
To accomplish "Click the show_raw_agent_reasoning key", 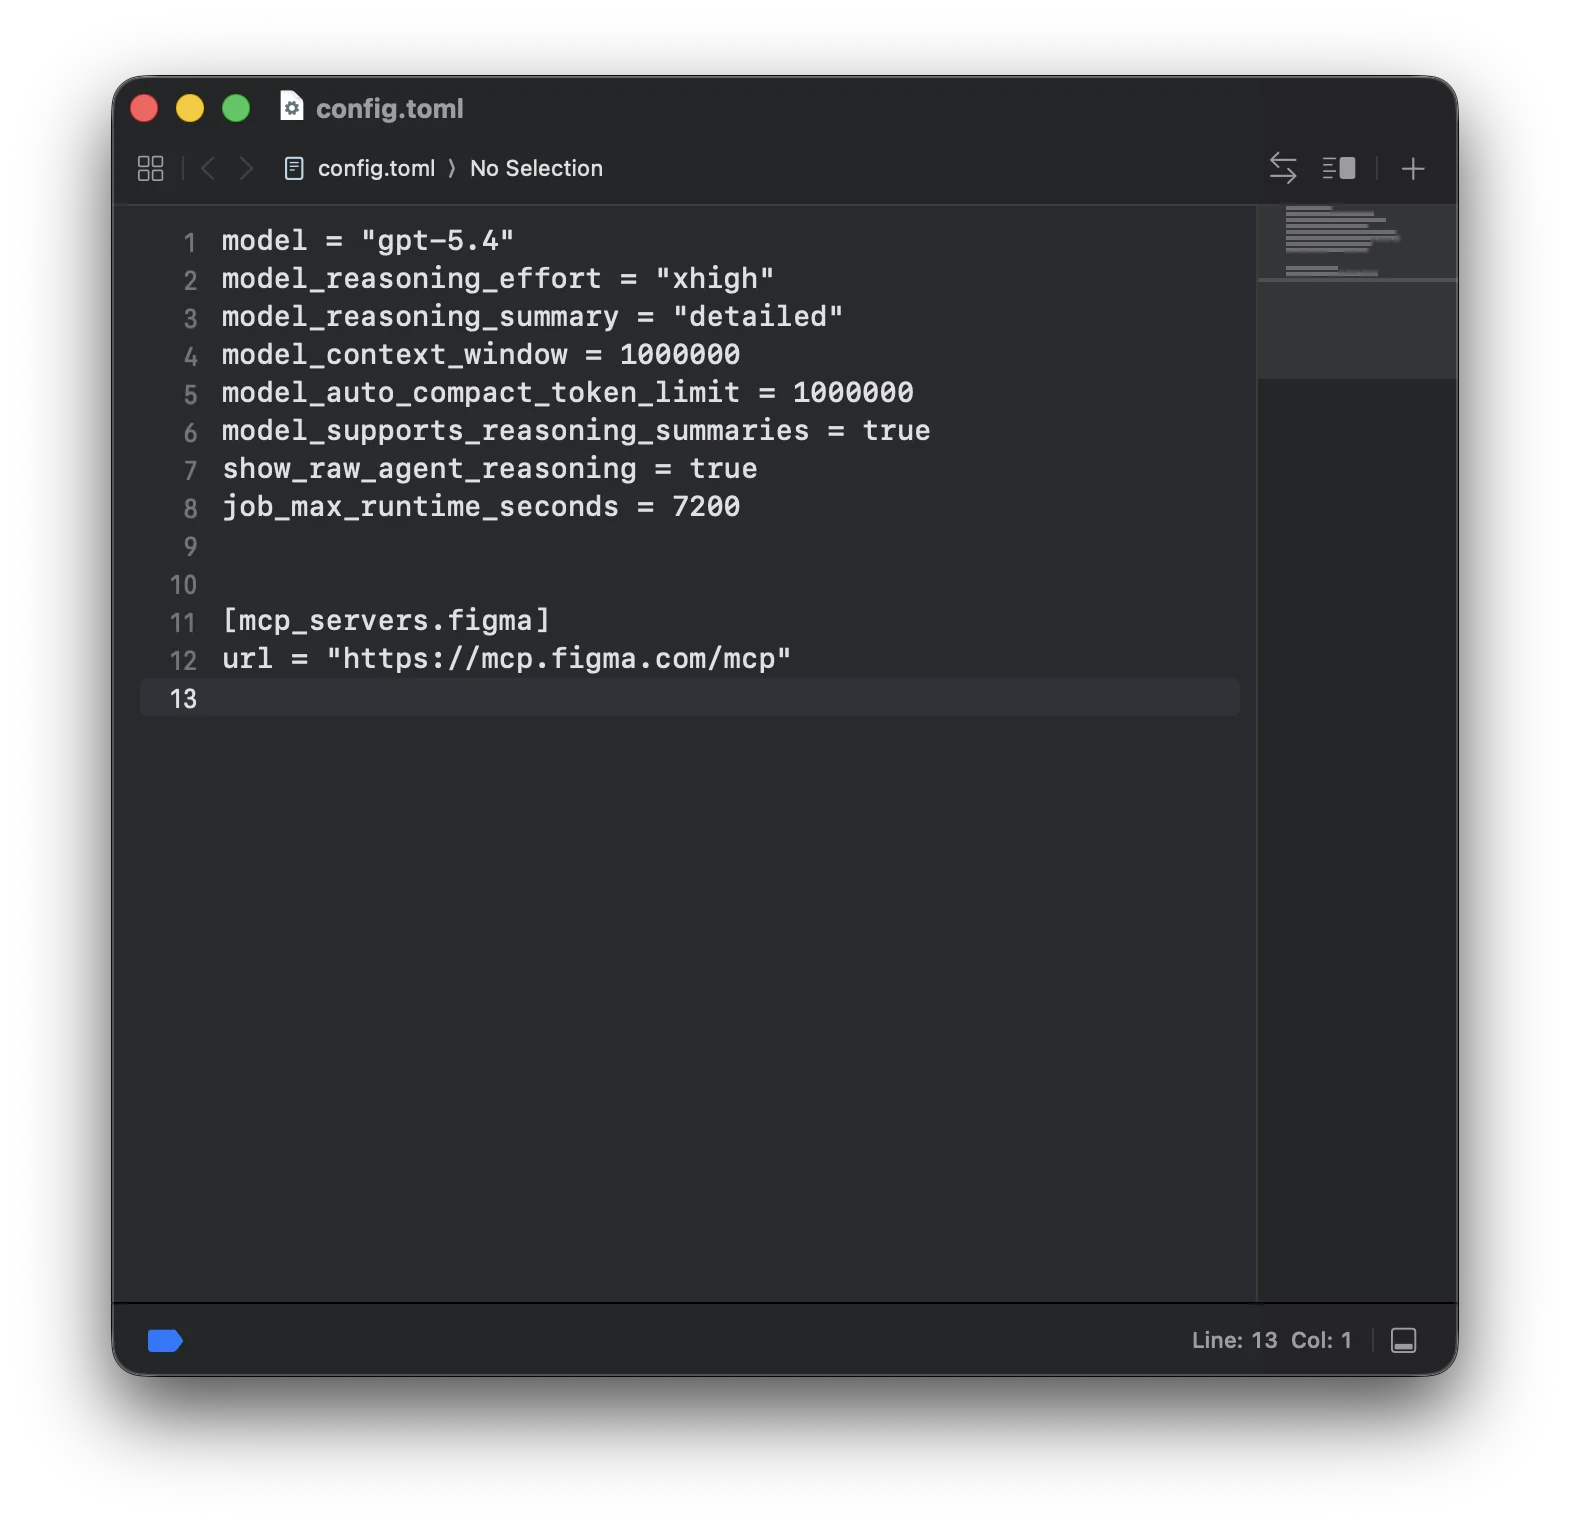I will click(429, 468).
